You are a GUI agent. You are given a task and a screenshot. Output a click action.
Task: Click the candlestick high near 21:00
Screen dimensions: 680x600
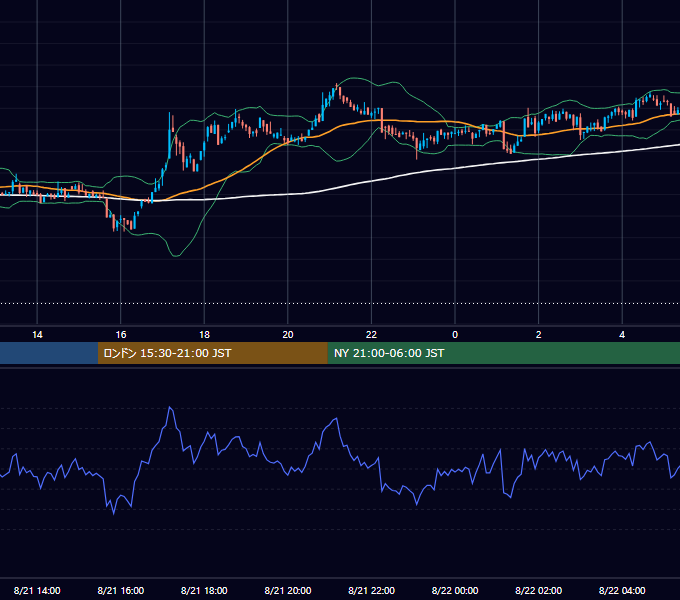click(337, 85)
